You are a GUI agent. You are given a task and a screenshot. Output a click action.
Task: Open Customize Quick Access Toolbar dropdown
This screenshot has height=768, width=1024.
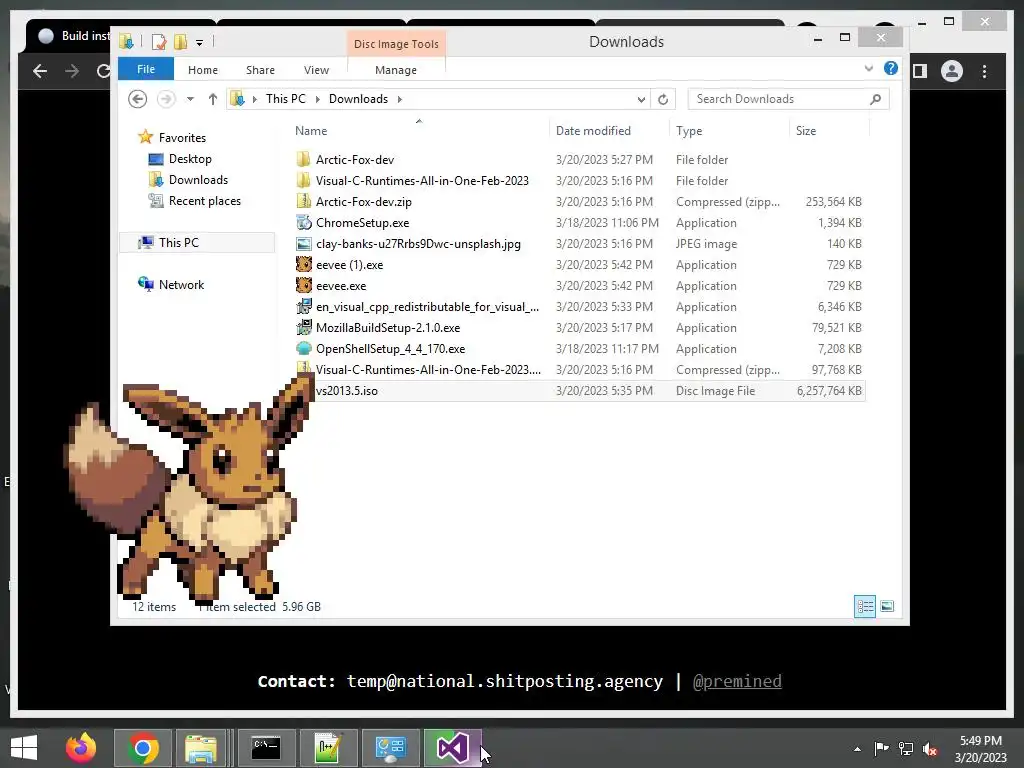(199, 43)
